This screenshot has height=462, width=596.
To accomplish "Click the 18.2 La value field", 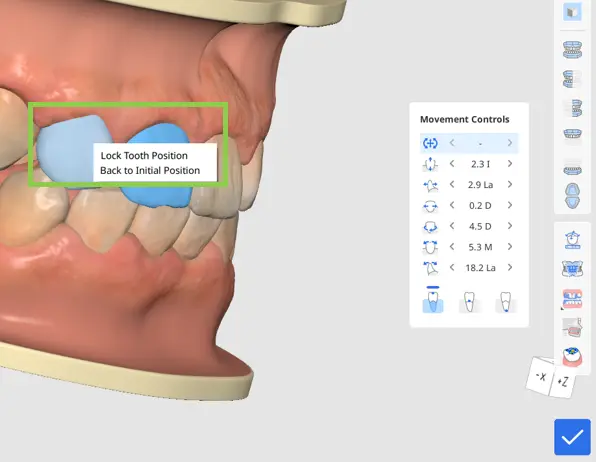I will [x=480, y=268].
